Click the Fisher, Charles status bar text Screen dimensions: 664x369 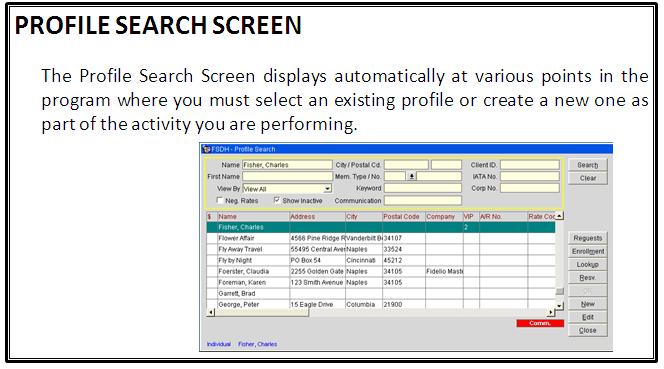[x=257, y=344]
